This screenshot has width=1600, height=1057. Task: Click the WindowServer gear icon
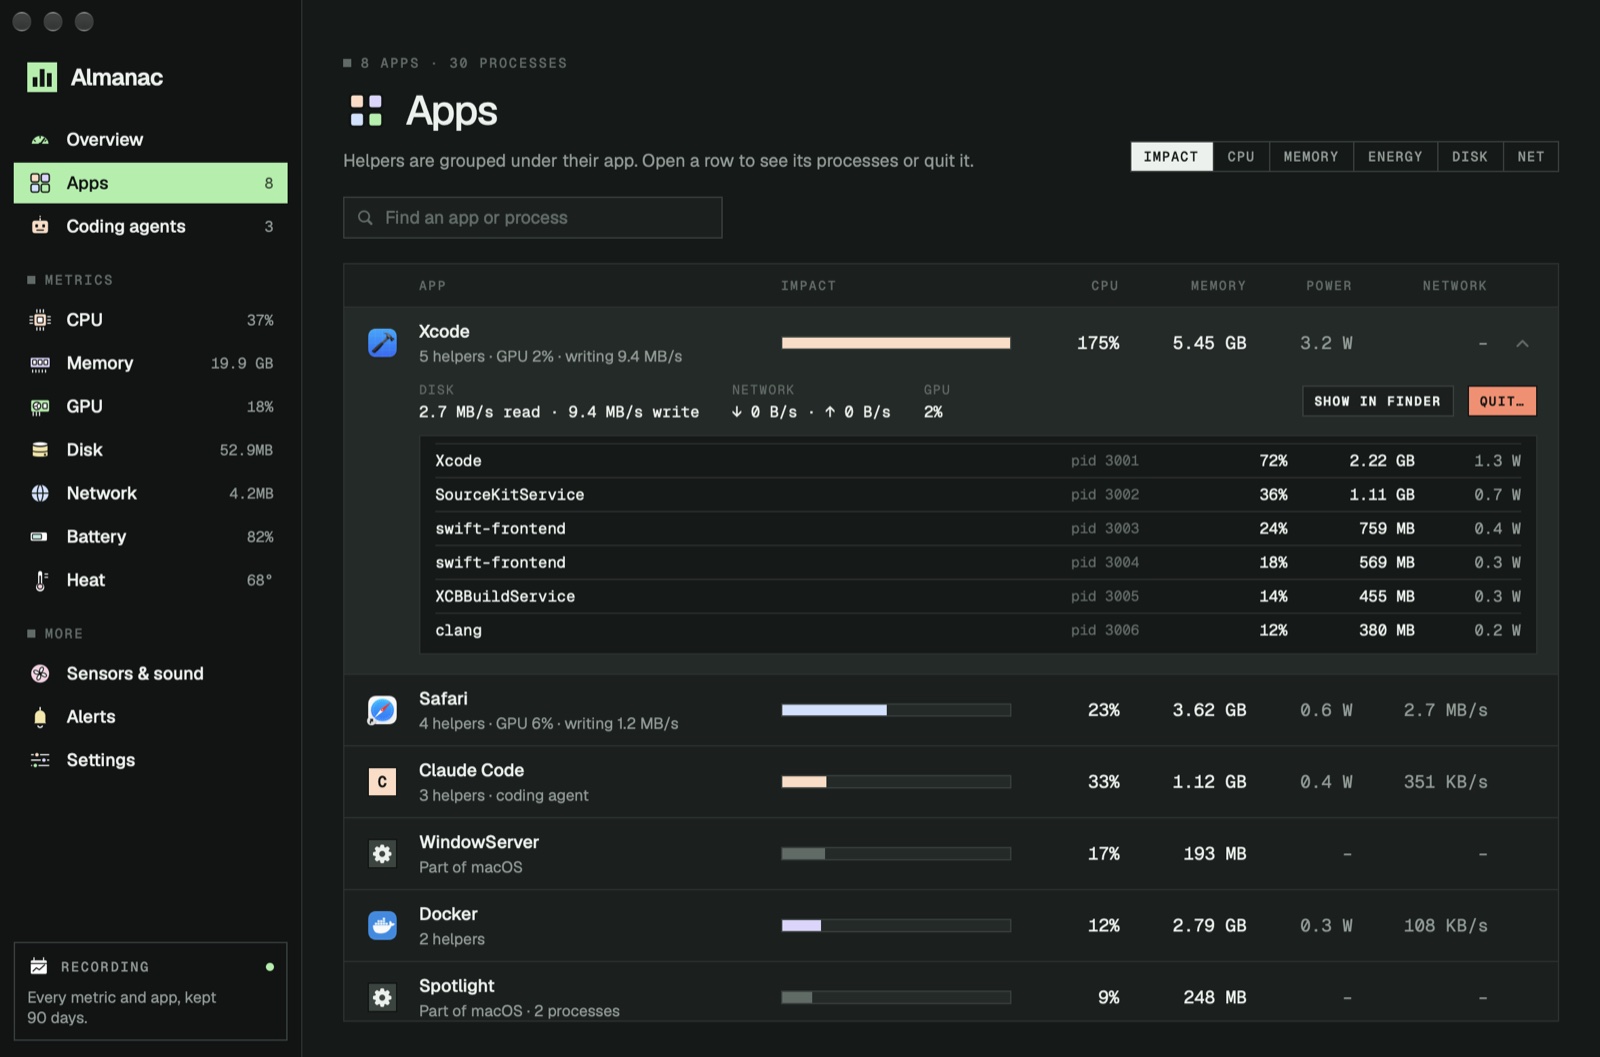coord(382,854)
